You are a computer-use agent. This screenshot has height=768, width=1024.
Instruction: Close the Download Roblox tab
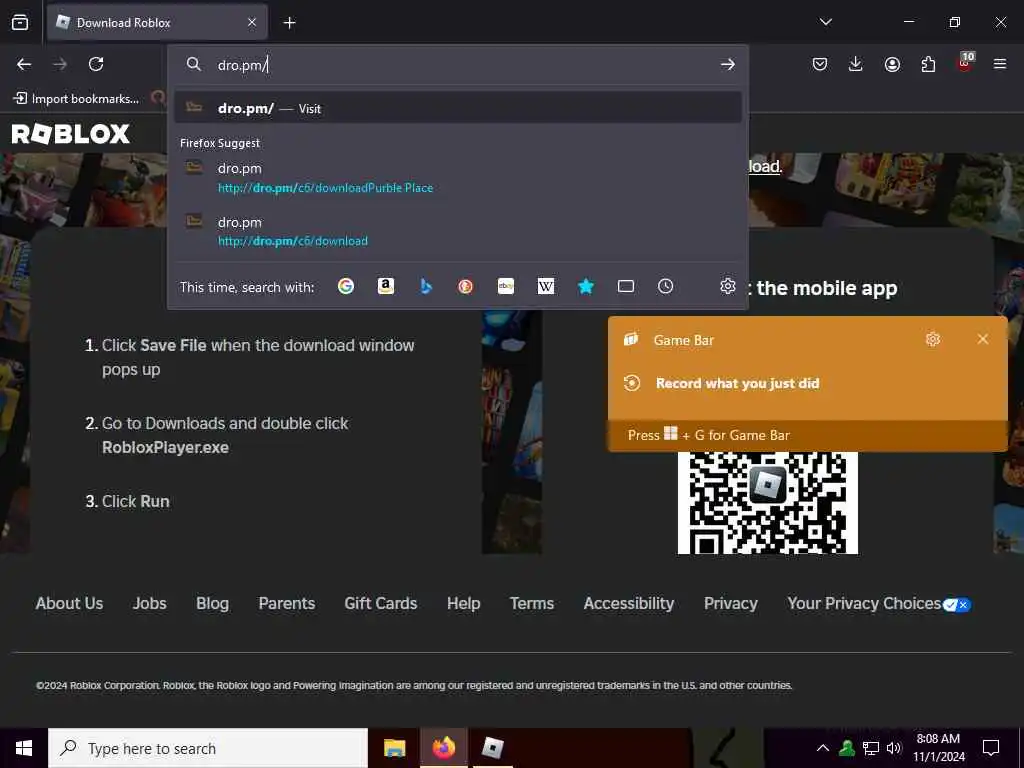[x=252, y=22]
